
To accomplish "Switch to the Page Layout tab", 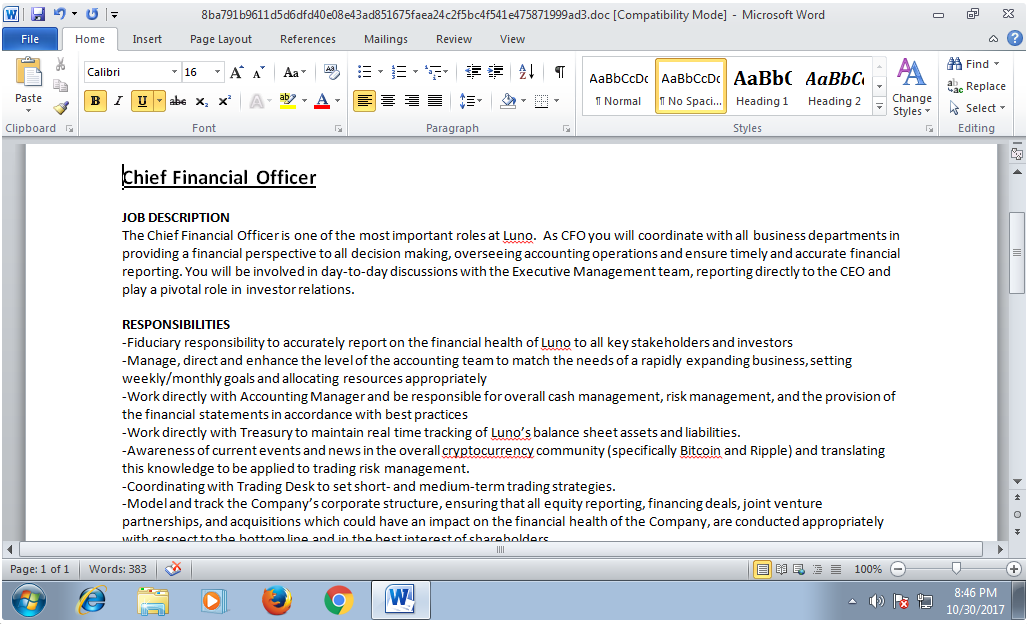I will pyautogui.click(x=221, y=39).
